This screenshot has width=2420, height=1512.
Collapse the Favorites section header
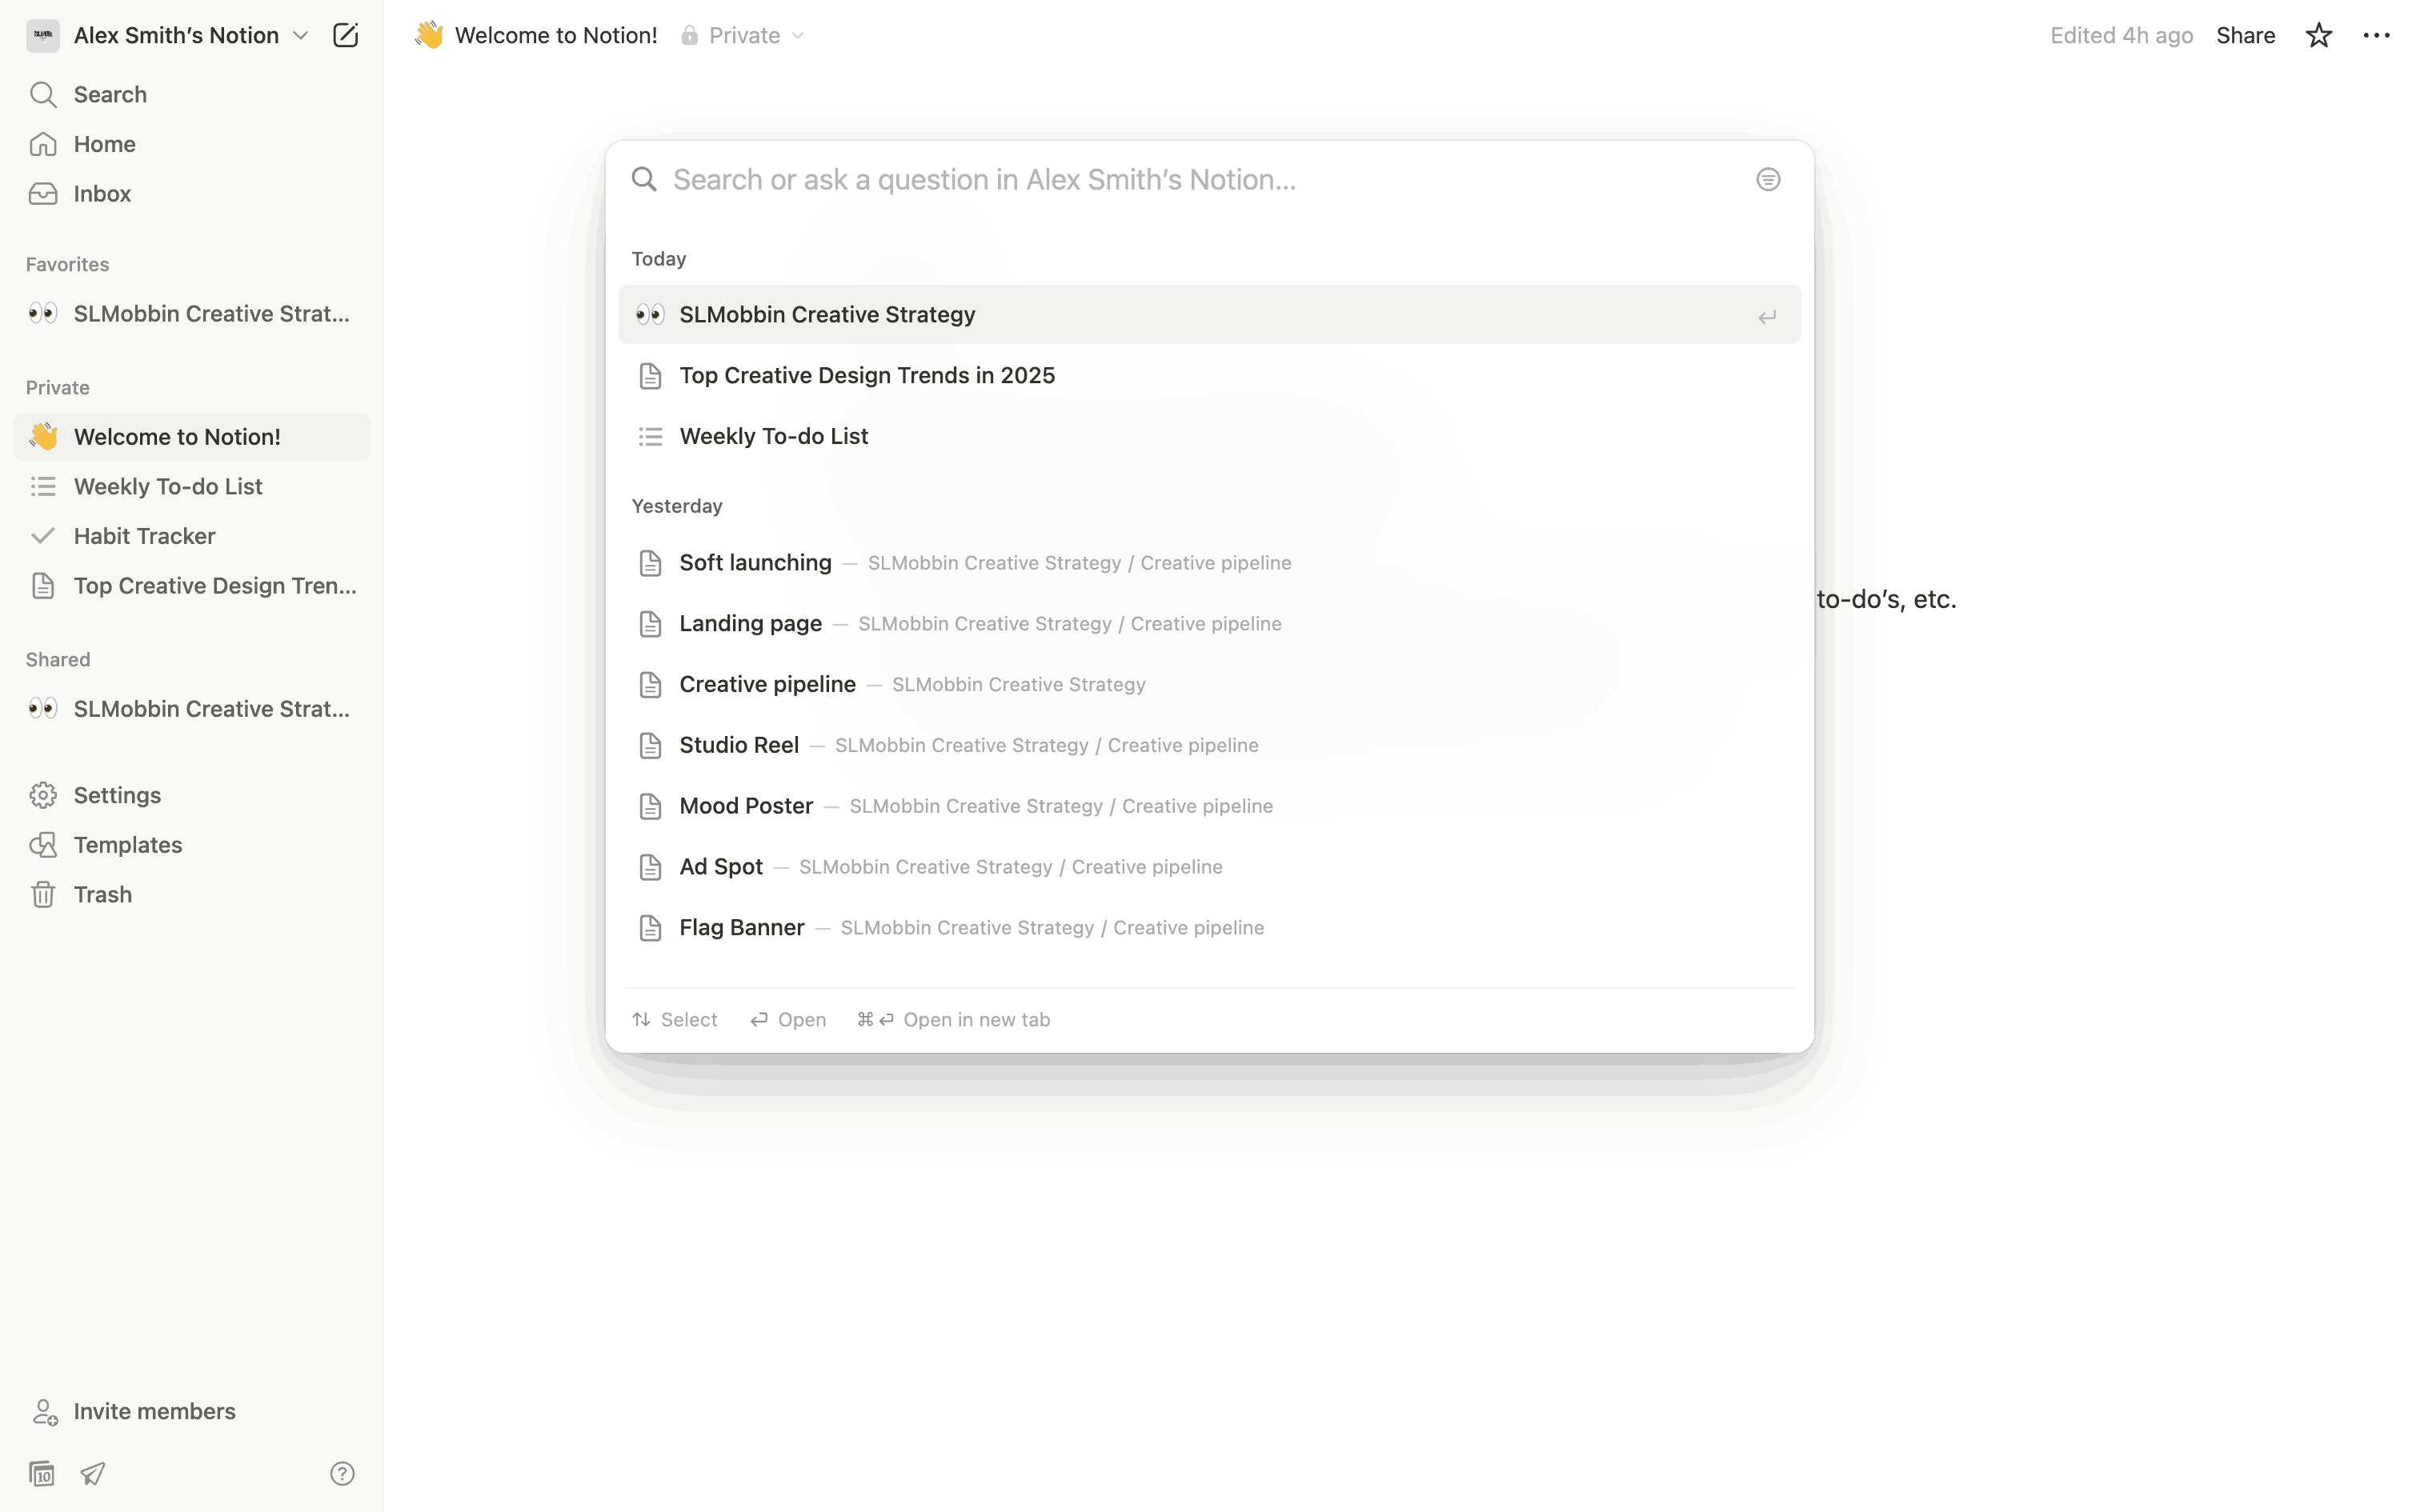click(68, 264)
